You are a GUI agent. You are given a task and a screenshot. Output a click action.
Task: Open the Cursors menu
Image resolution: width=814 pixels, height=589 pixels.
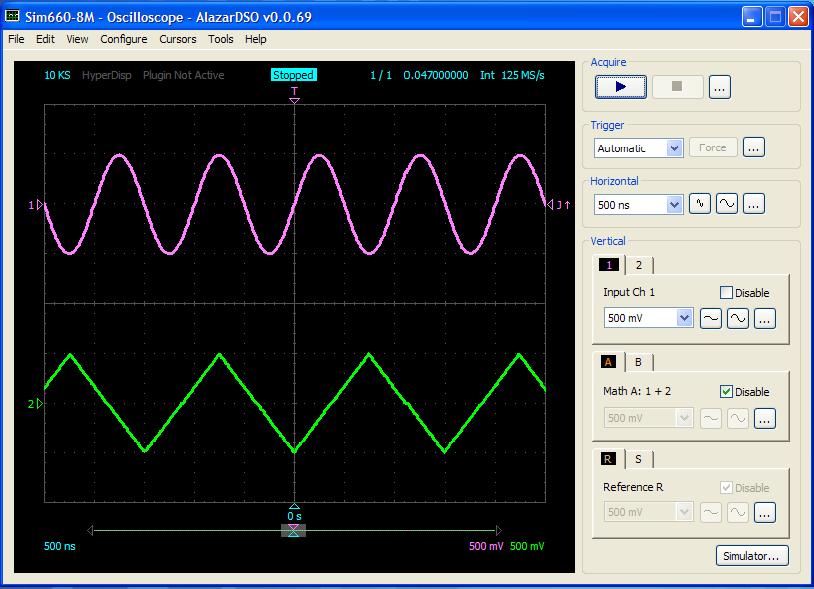click(178, 39)
